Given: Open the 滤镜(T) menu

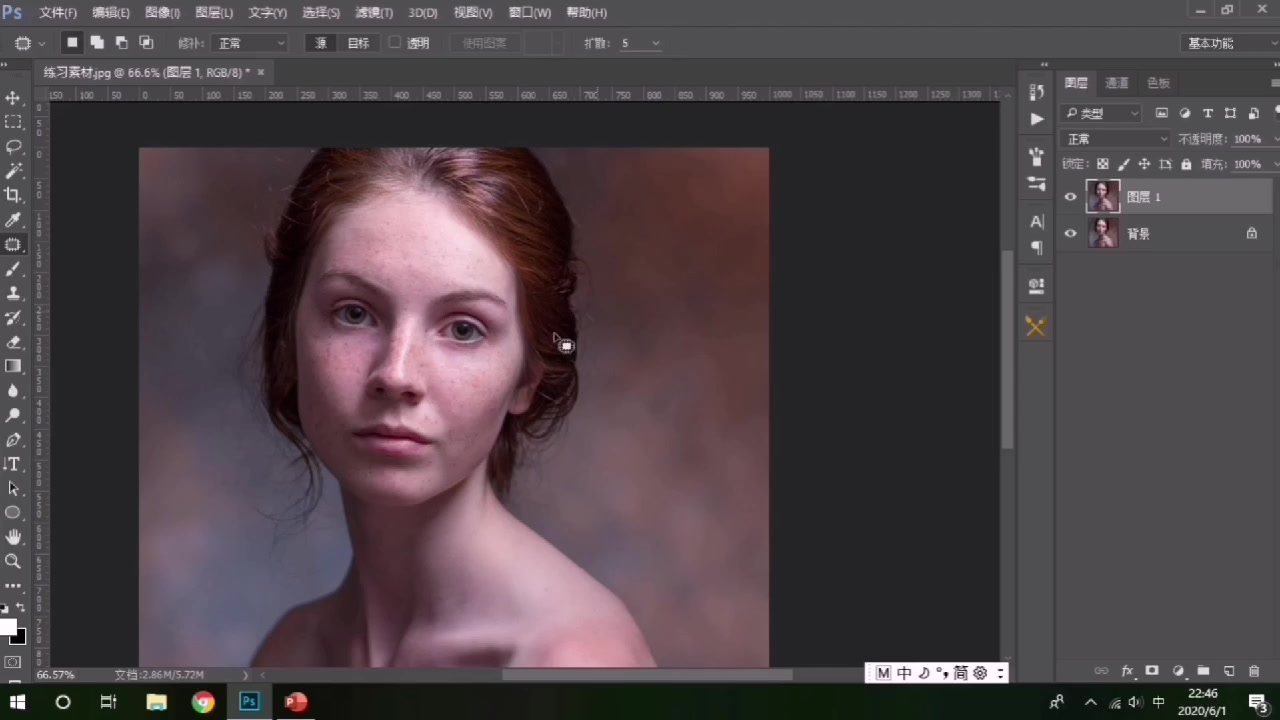Looking at the screenshot, I should [374, 13].
